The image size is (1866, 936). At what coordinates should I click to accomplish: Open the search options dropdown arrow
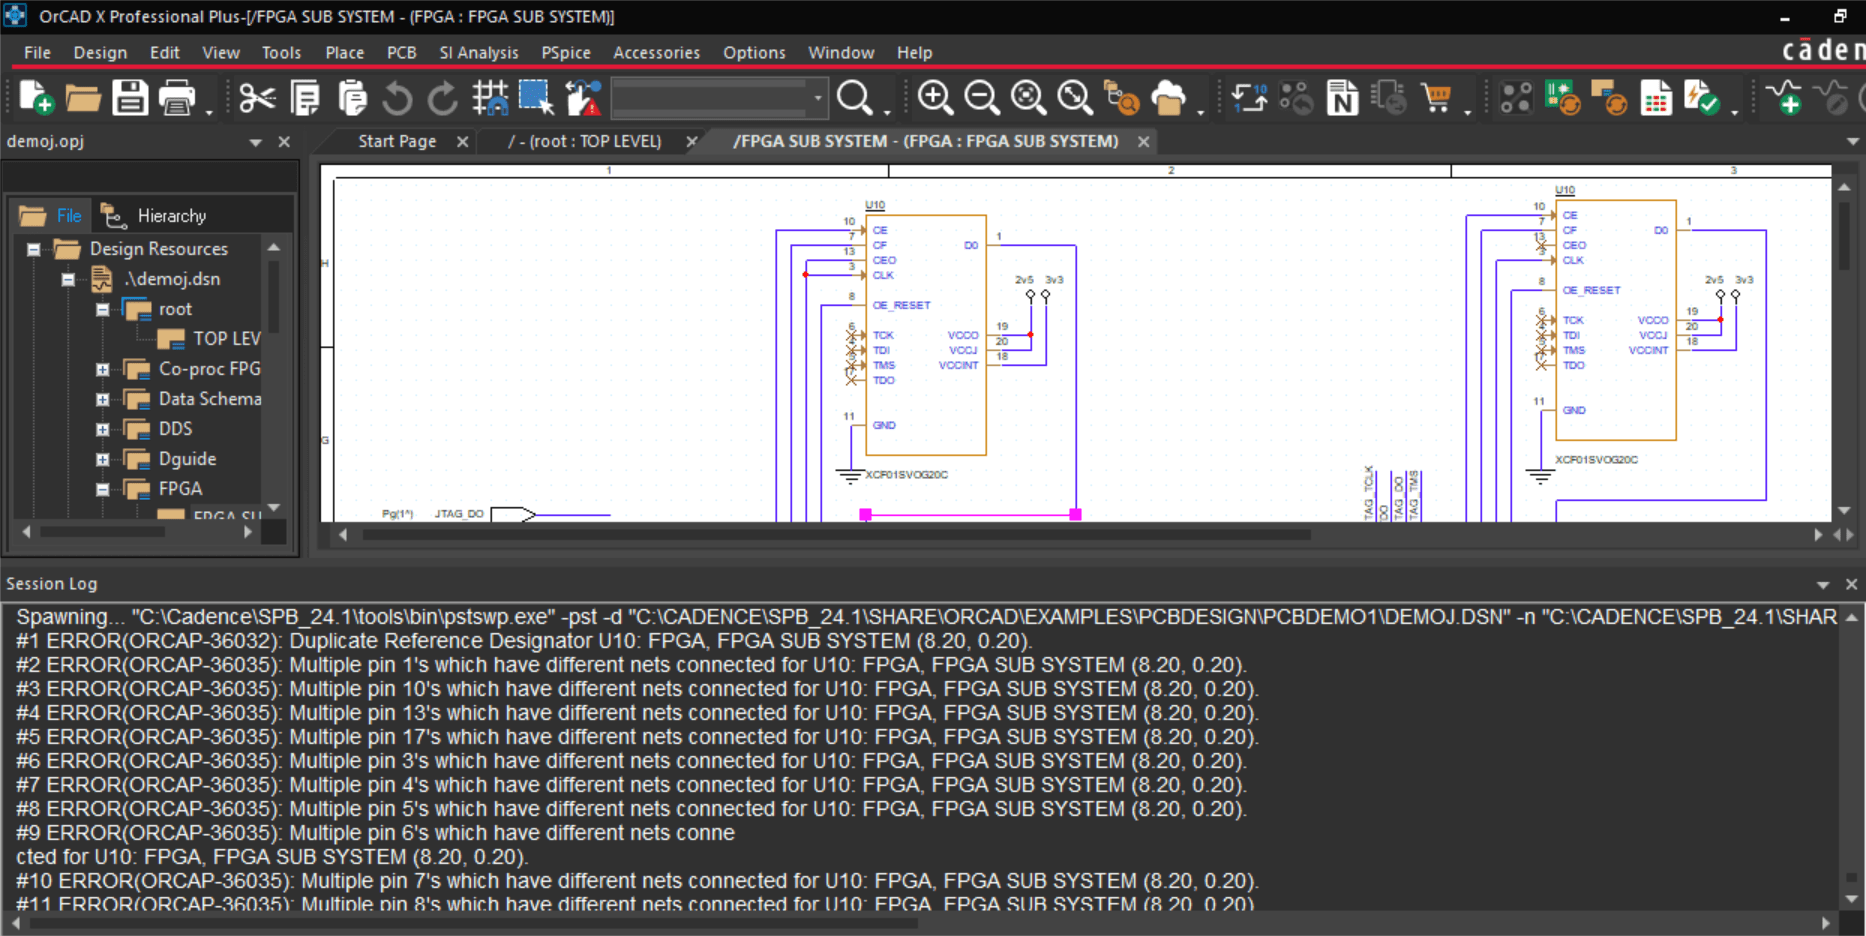coord(886,112)
